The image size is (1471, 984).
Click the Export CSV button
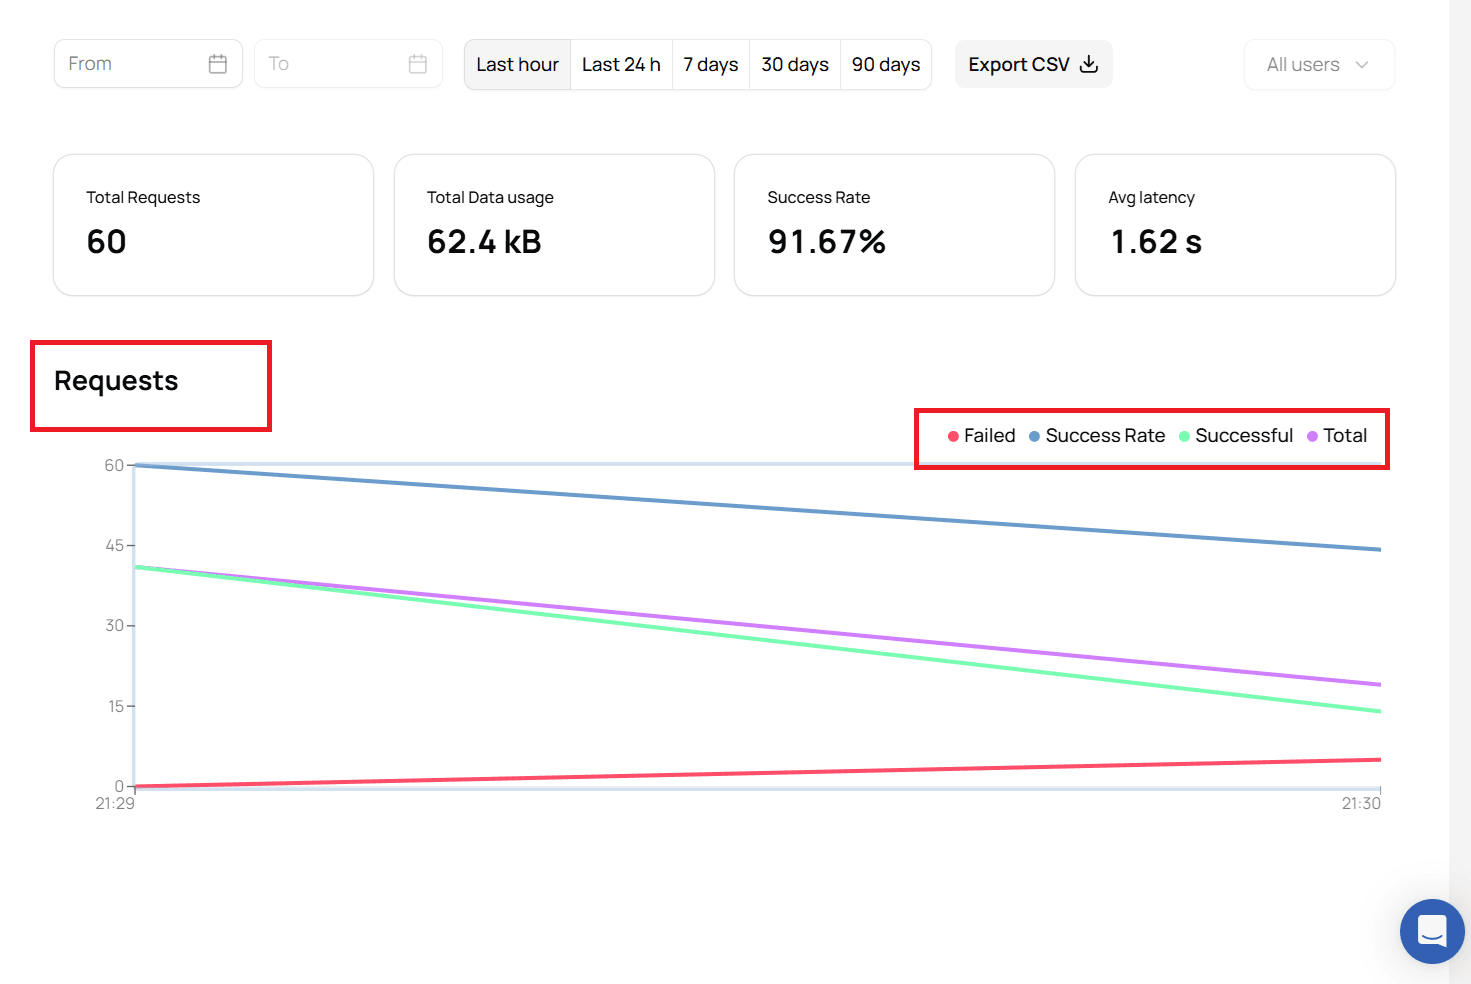click(1033, 64)
